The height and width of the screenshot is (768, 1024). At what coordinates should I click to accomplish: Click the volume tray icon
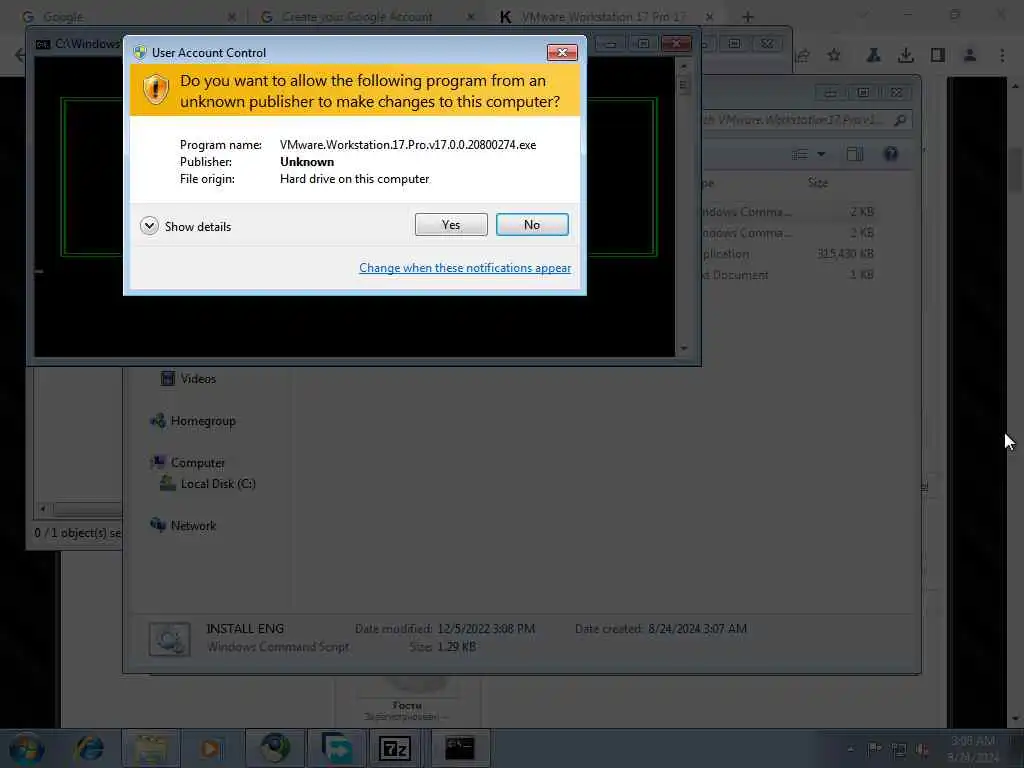point(922,750)
